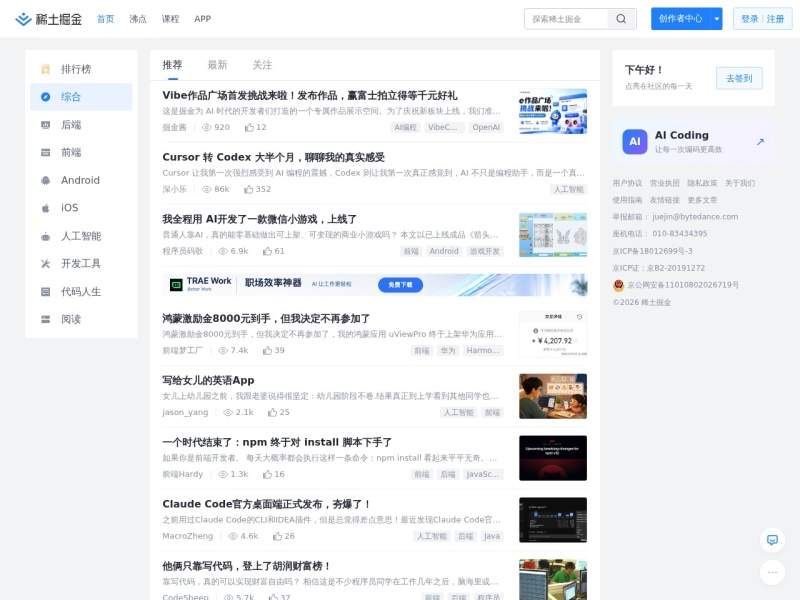Click the 稀土掘金 logo icon
This screenshot has width=800, height=600.
[x=23, y=19]
